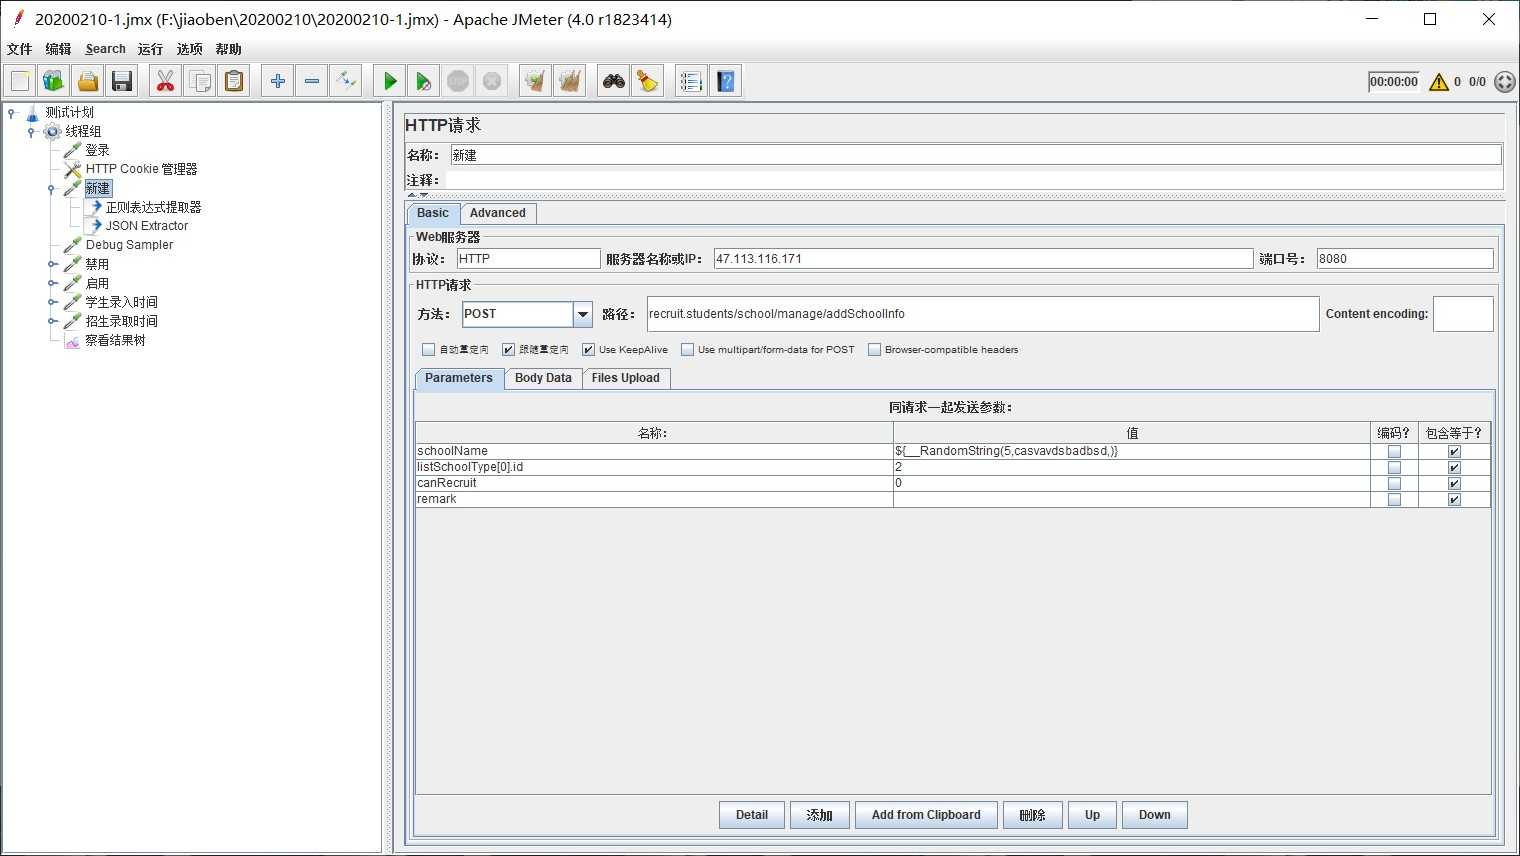Open the Search menu

coord(105,49)
